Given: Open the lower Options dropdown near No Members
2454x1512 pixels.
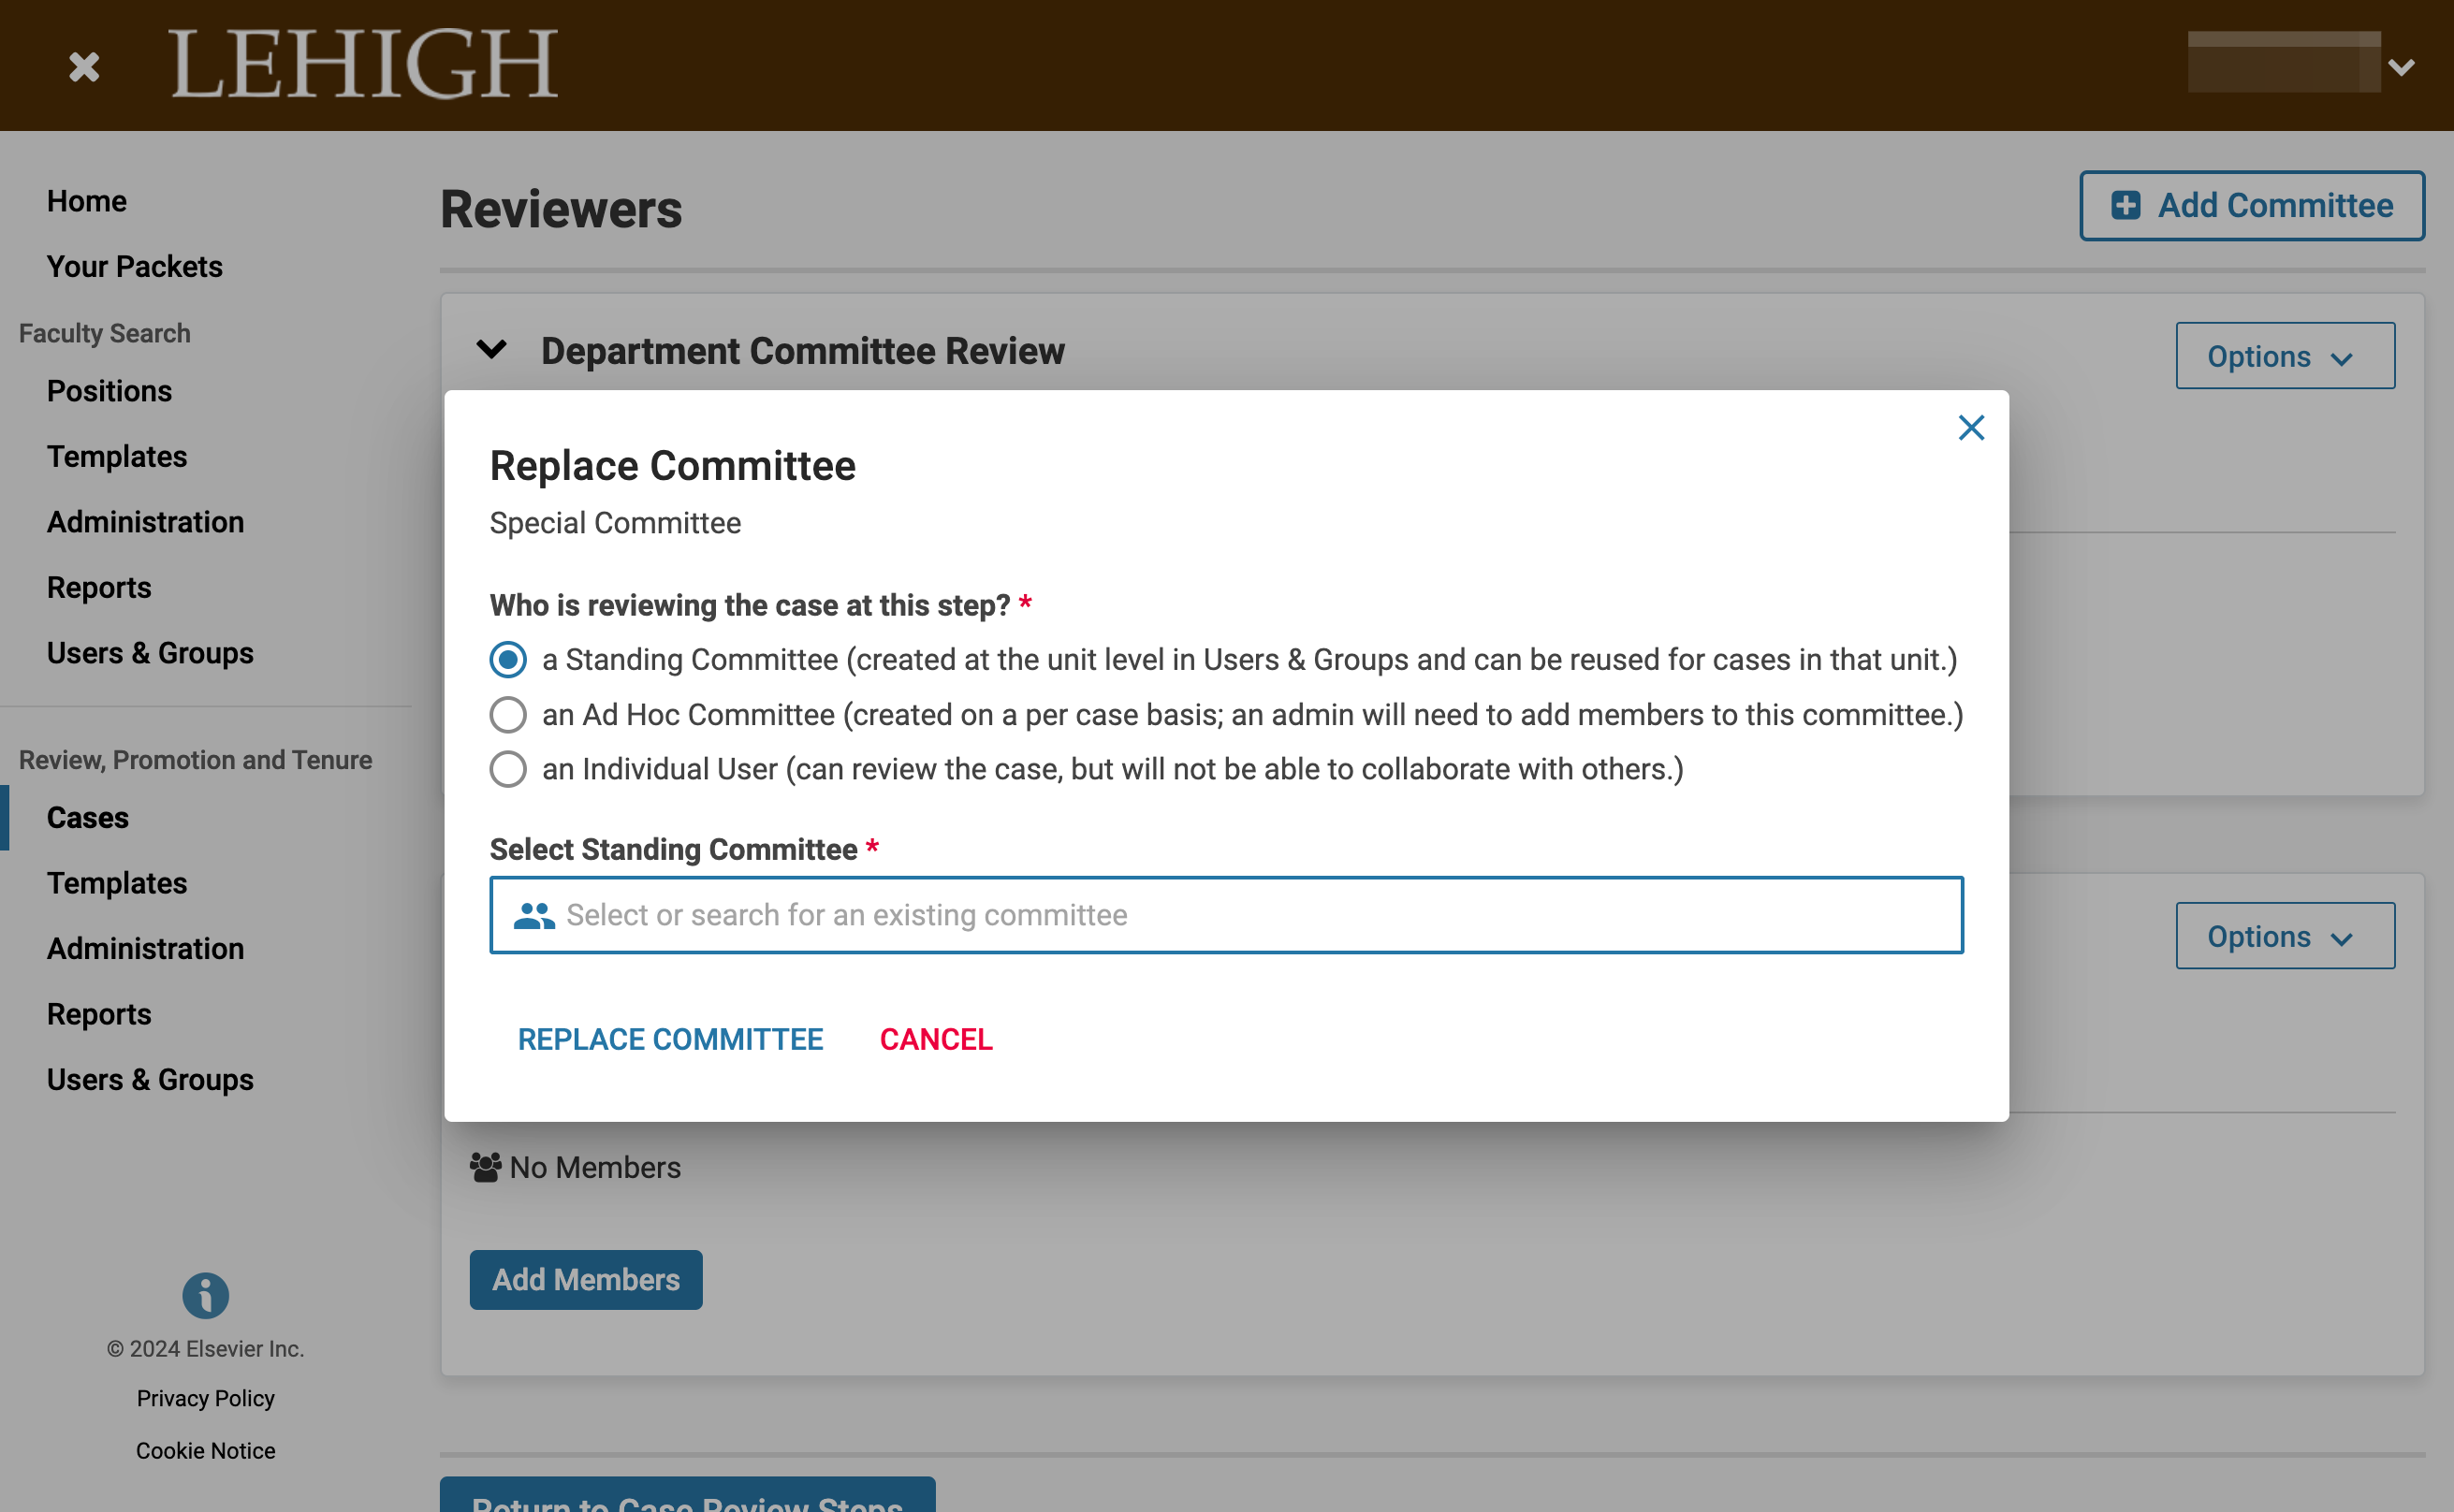Looking at the screenshot, I should (2284, 936).
